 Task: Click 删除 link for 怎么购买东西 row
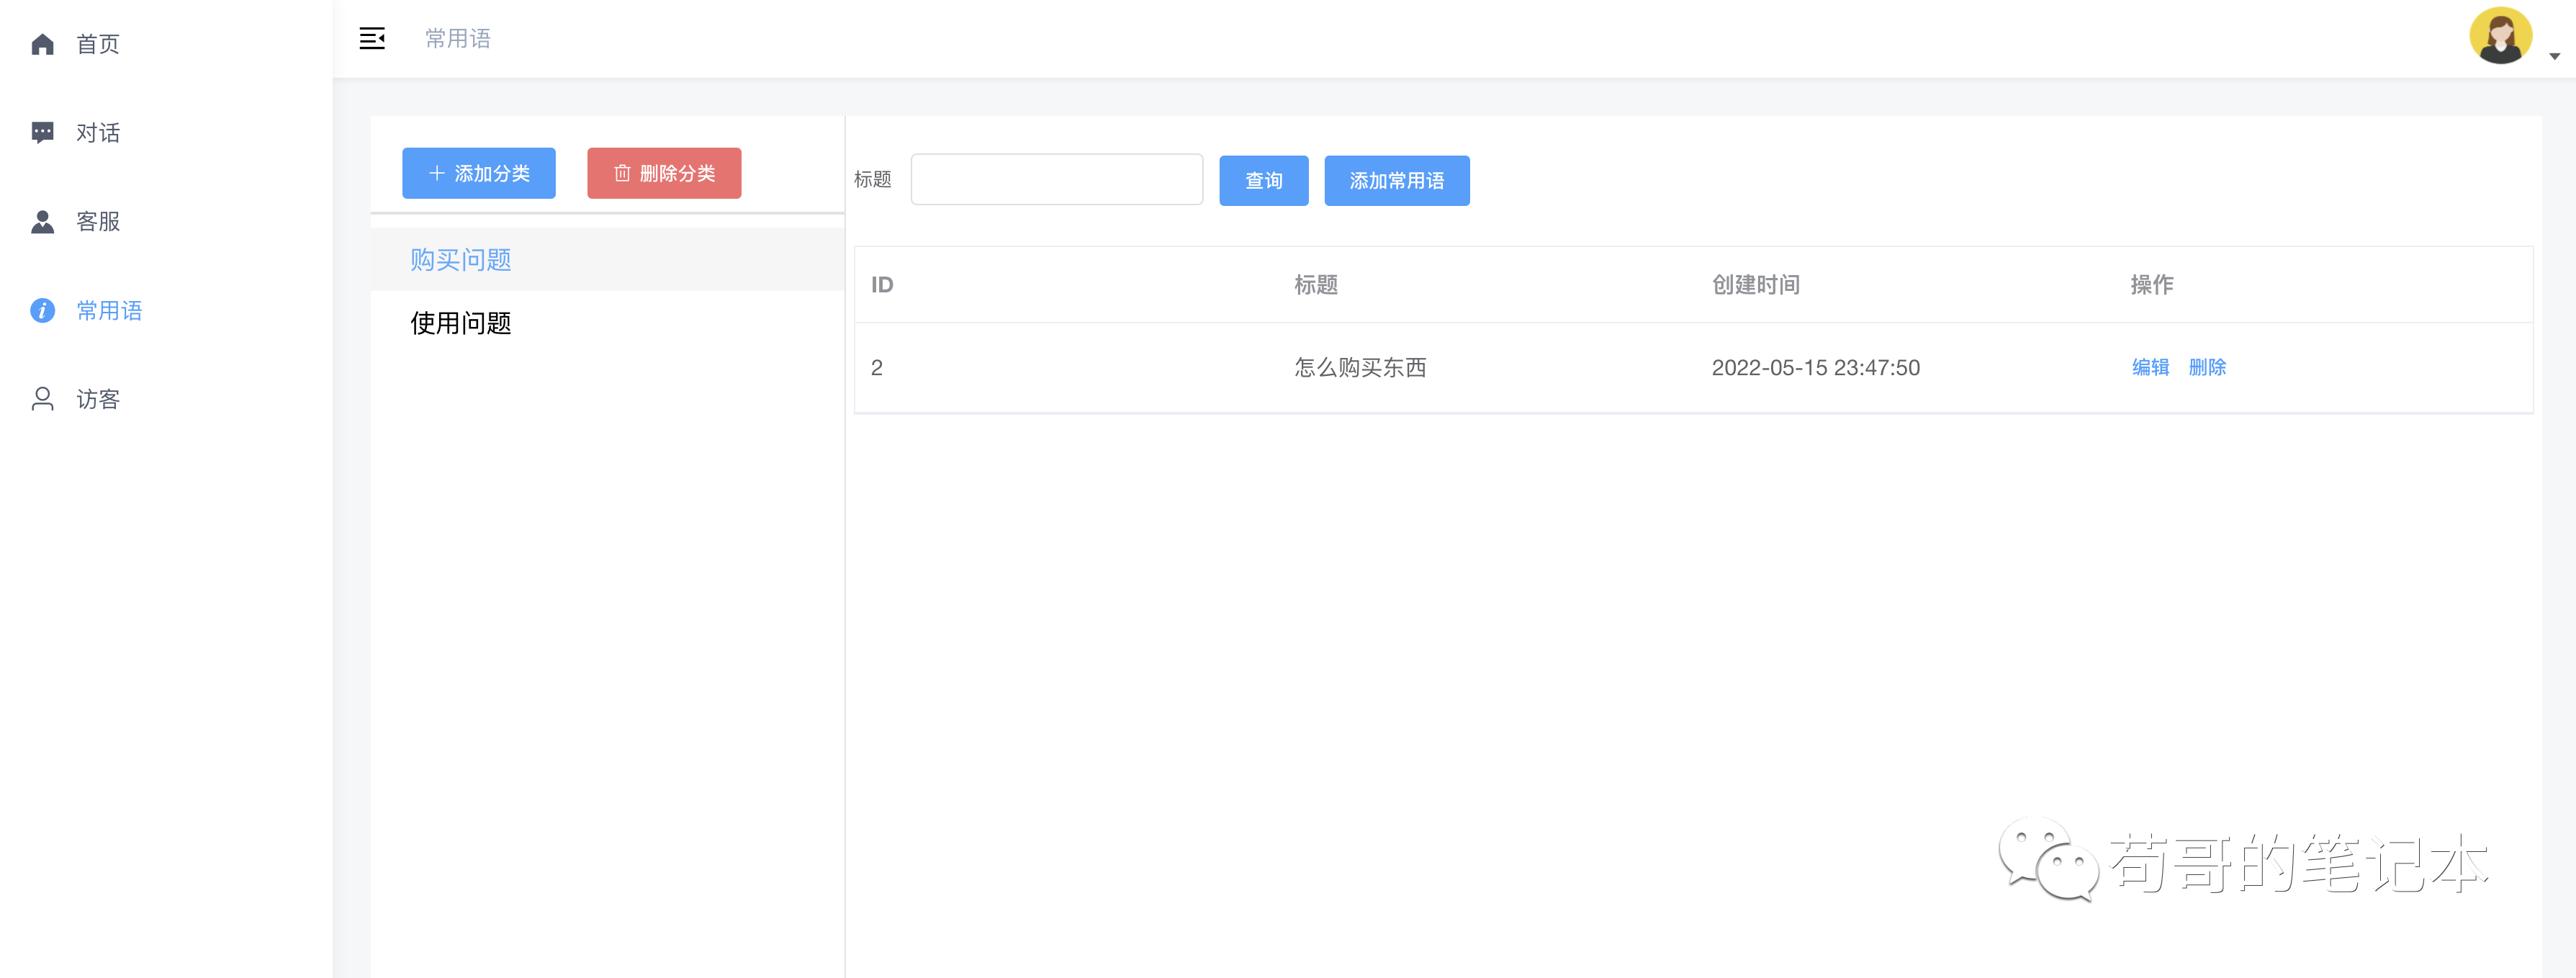point(2207,367)
